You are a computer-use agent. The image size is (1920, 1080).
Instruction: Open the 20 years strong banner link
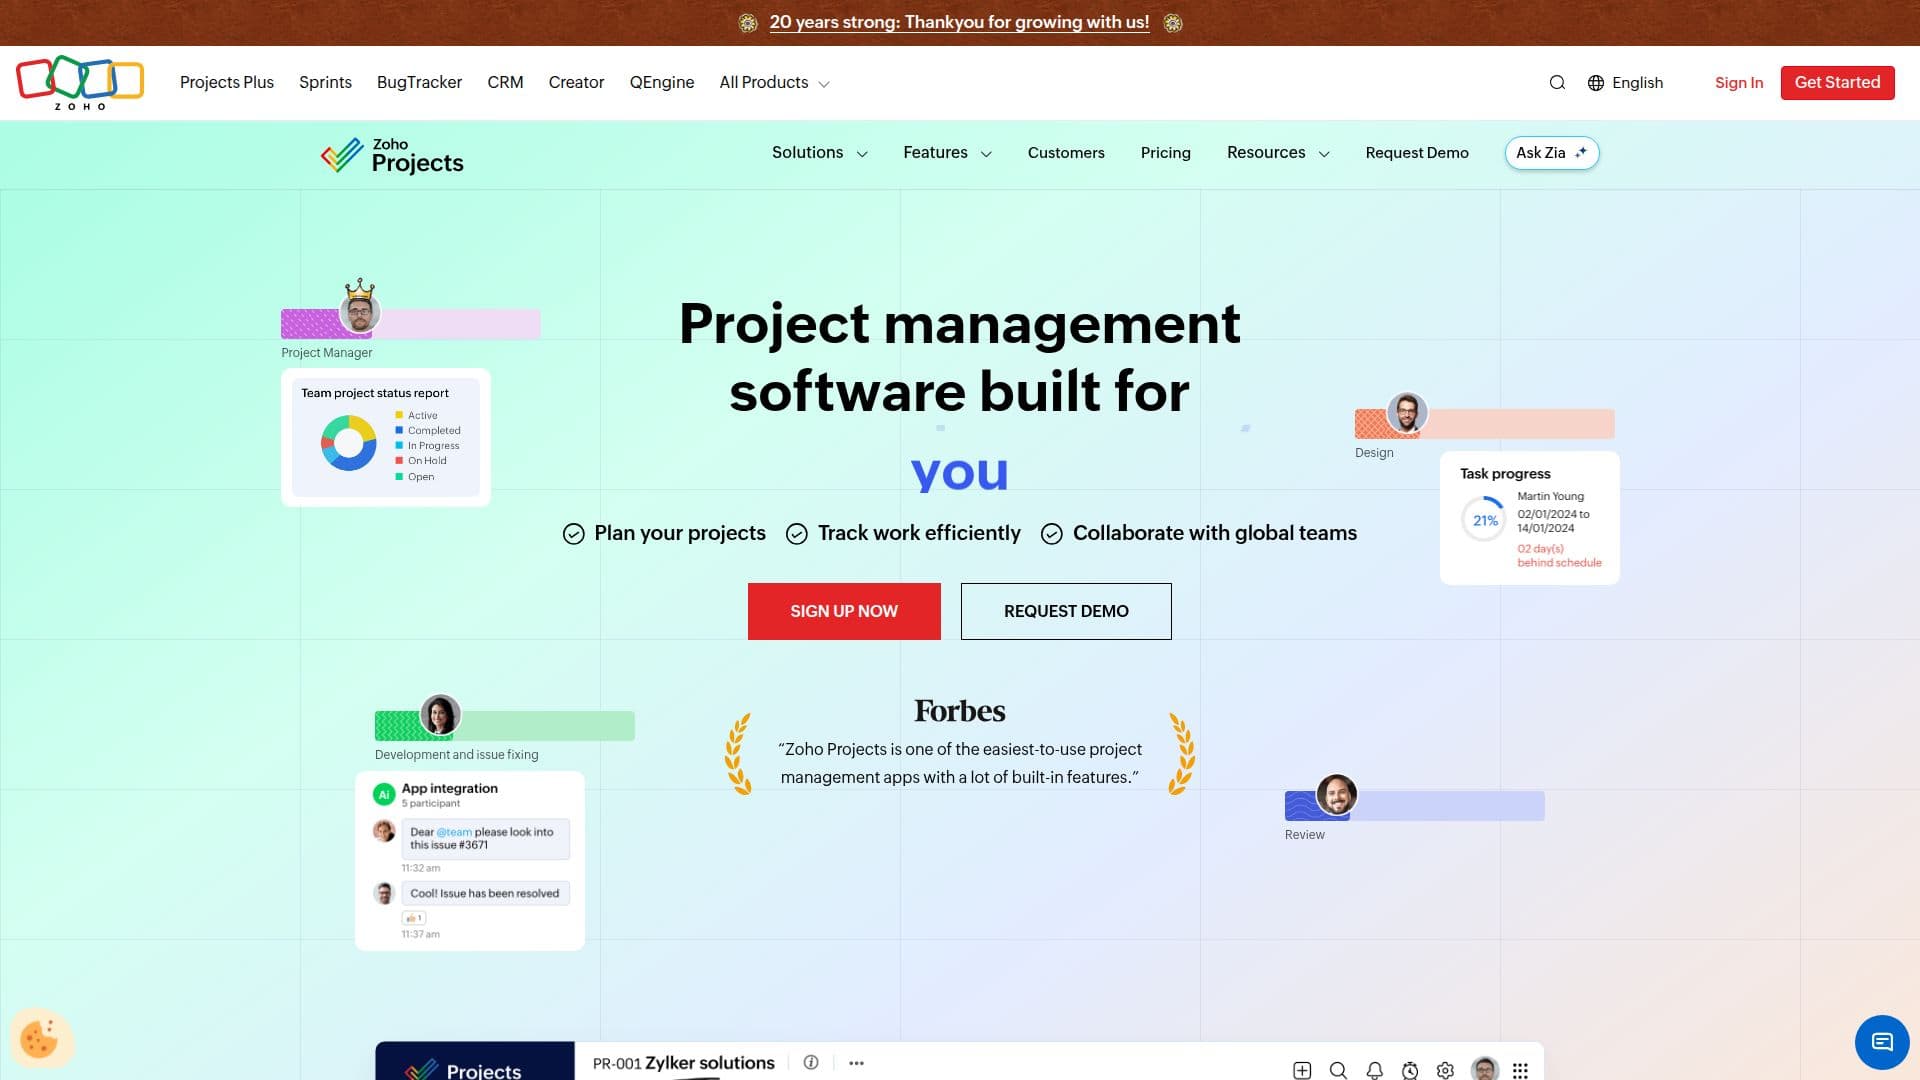pos(959,23)
